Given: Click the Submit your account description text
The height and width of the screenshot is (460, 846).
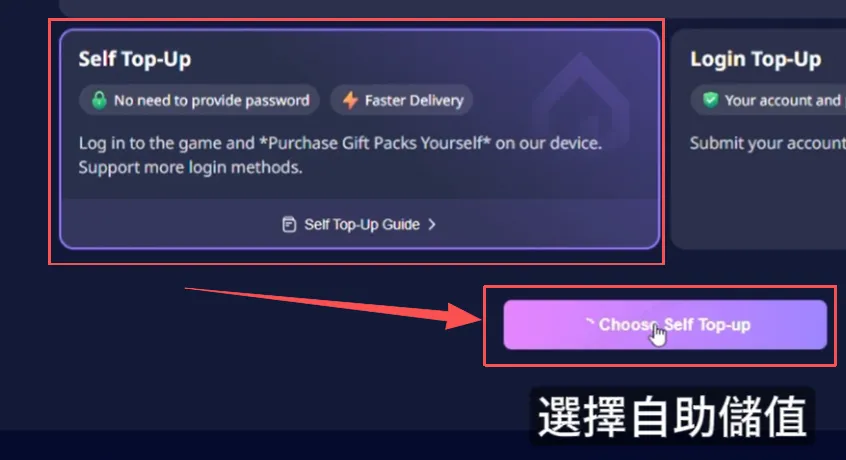Looking at the screenshot, I should 767,143.
